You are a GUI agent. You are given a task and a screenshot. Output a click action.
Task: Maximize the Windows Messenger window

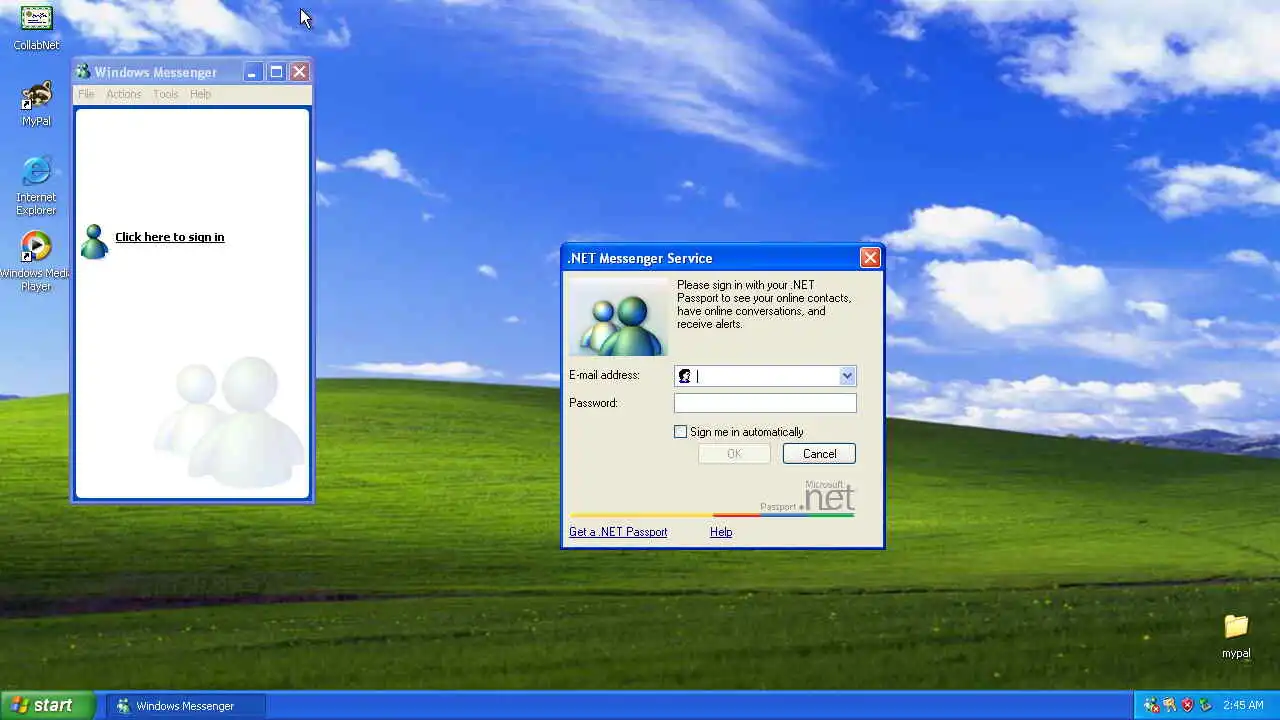click(276, 72)
